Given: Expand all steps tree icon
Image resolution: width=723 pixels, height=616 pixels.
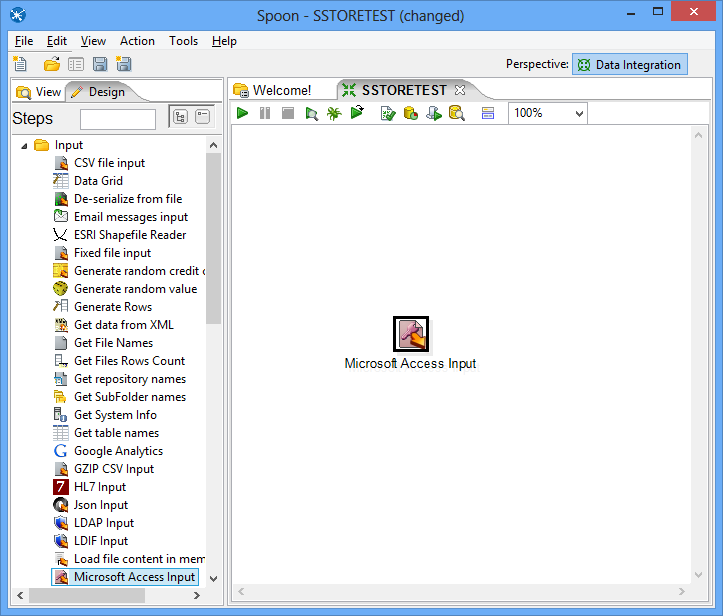Looking at the screenshot, I should 180,117.
